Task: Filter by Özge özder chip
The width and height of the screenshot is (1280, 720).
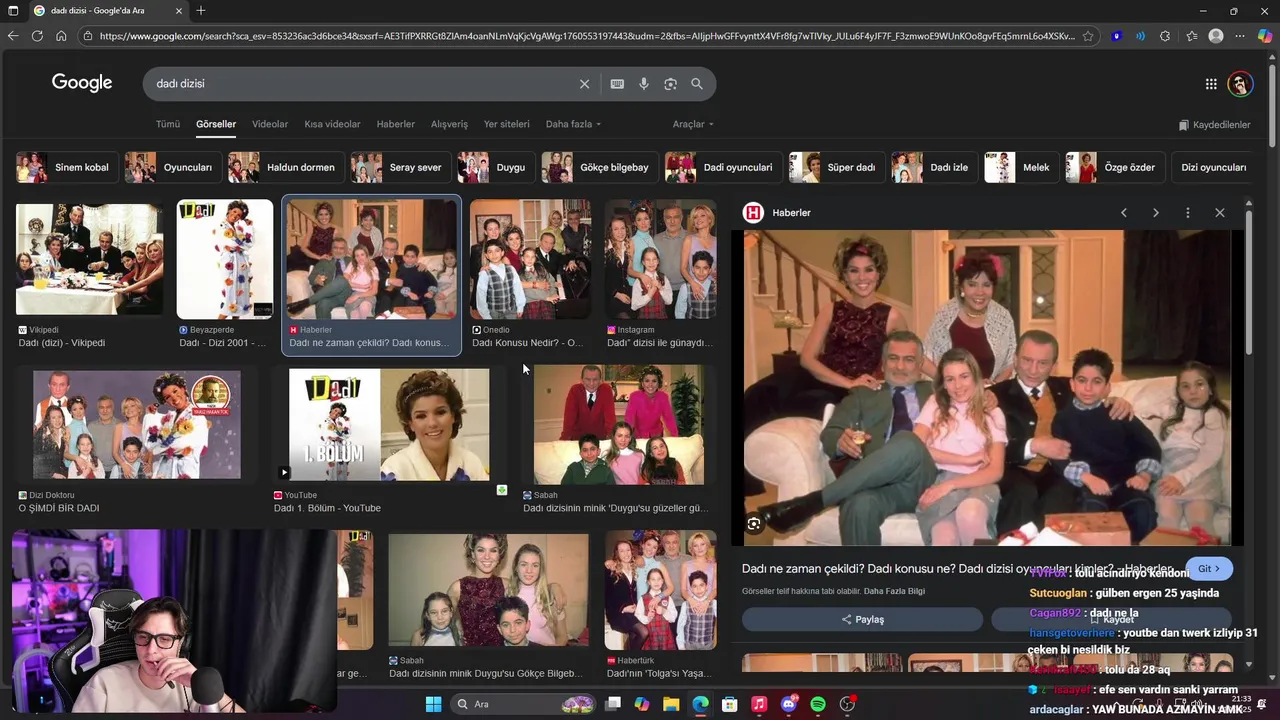Action: pos(1115,167)
